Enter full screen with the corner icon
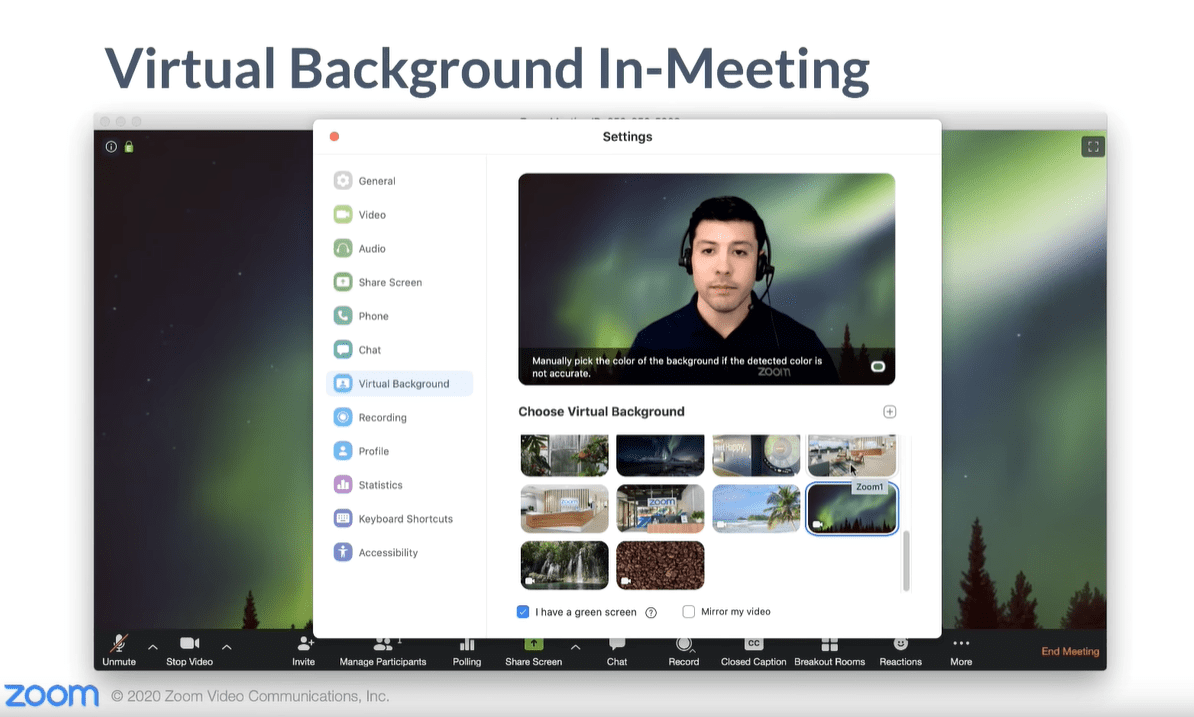 [x=1093, y=146]
